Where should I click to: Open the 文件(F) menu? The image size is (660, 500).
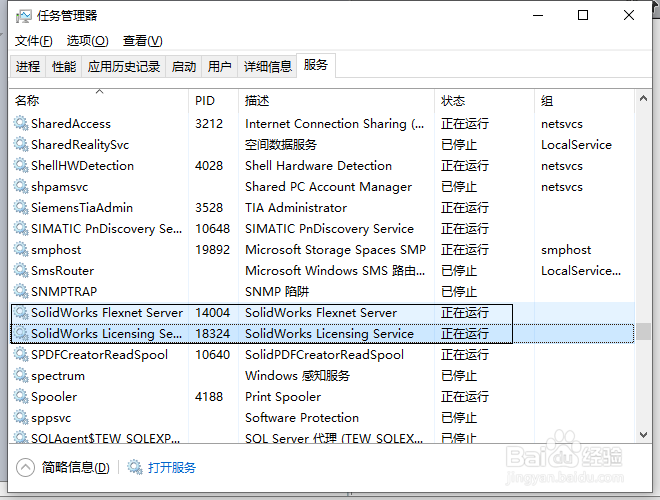[34, 41]
